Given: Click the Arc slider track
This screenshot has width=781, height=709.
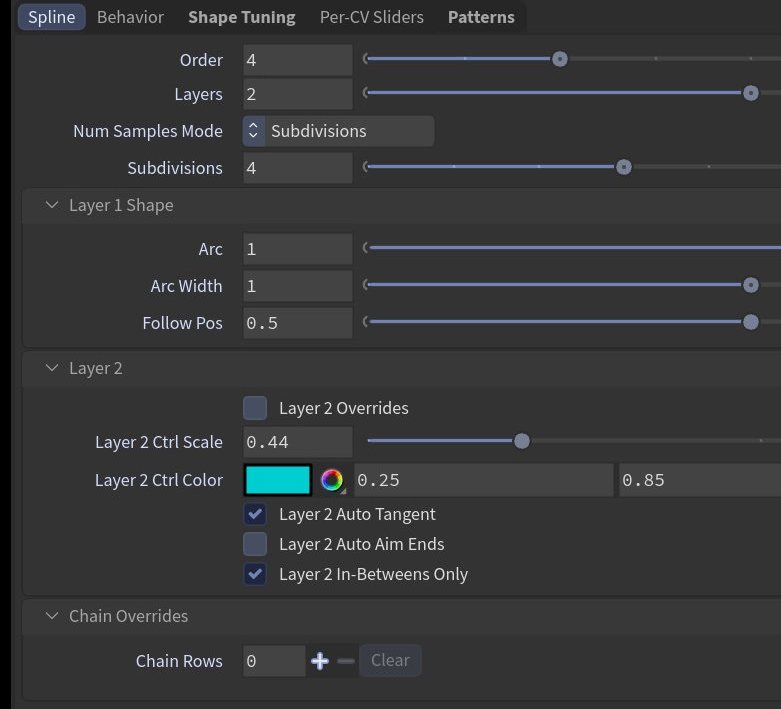Looking at the screenshot, I should click(x=573, y=248).
